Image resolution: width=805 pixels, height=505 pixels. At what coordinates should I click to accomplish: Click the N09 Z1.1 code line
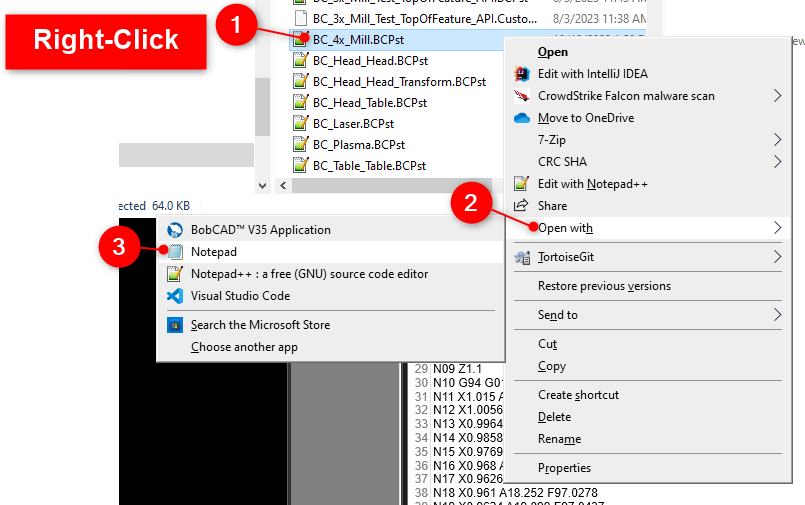coord(457,368)
